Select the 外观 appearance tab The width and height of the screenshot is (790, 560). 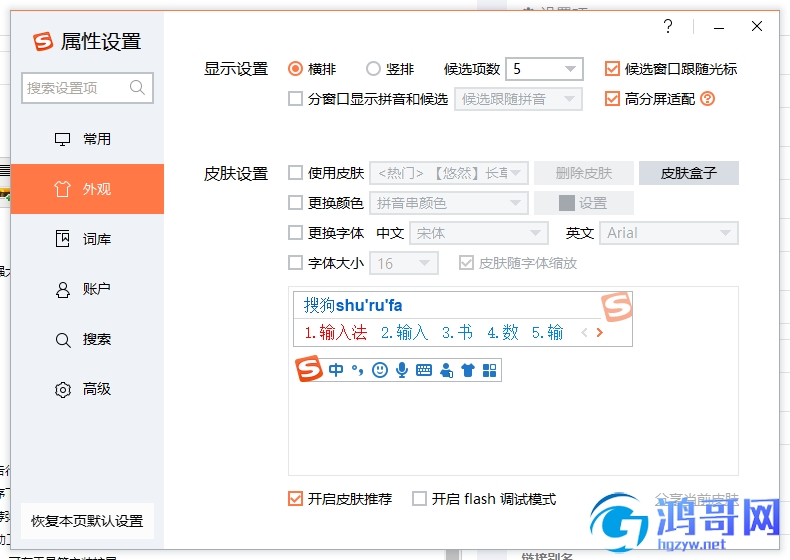tap(87, 189)
